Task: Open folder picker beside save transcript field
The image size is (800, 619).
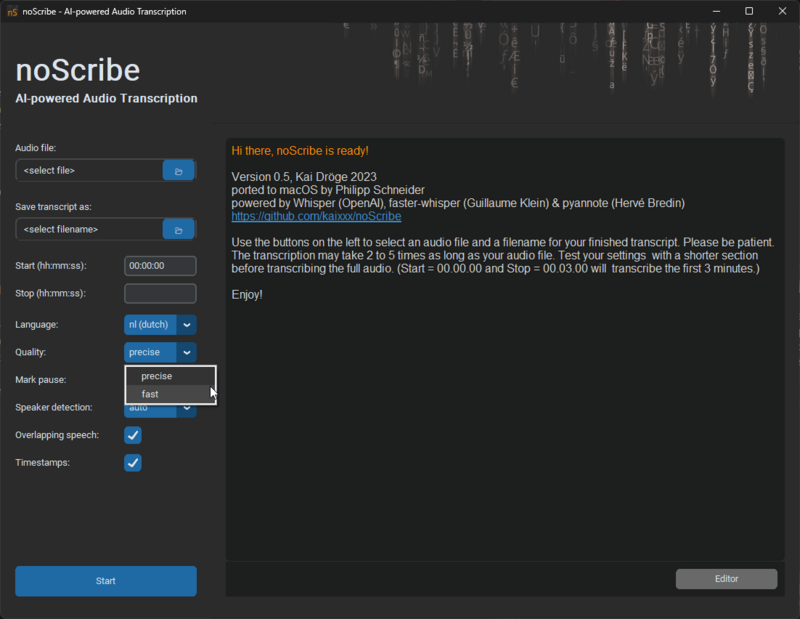Action: pyautogui.click(x=178, y=229)
